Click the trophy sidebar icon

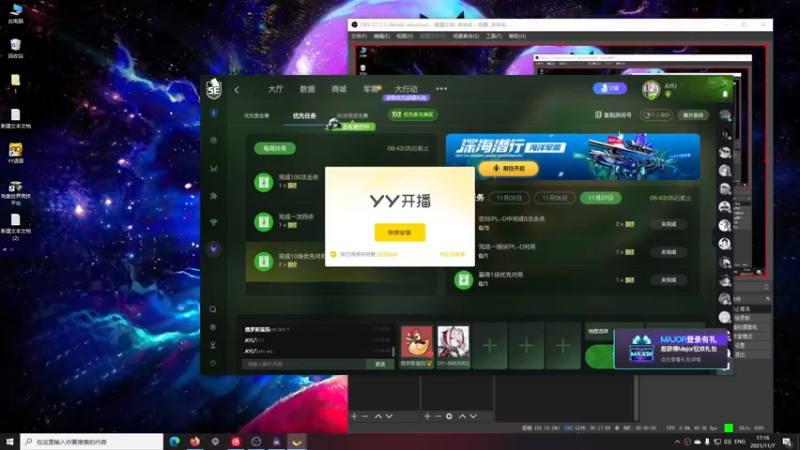coord(214,222)
